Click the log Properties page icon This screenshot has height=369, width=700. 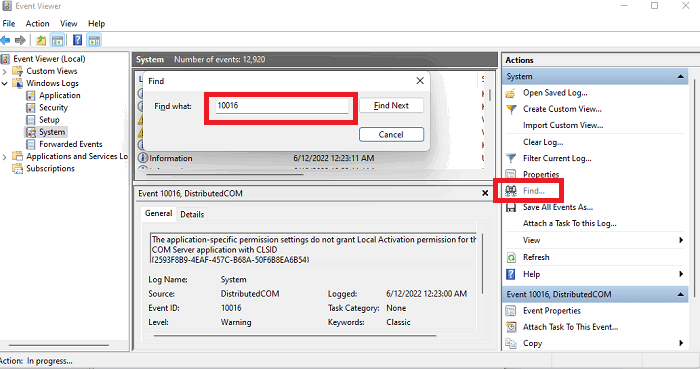(x=511, y=174)
